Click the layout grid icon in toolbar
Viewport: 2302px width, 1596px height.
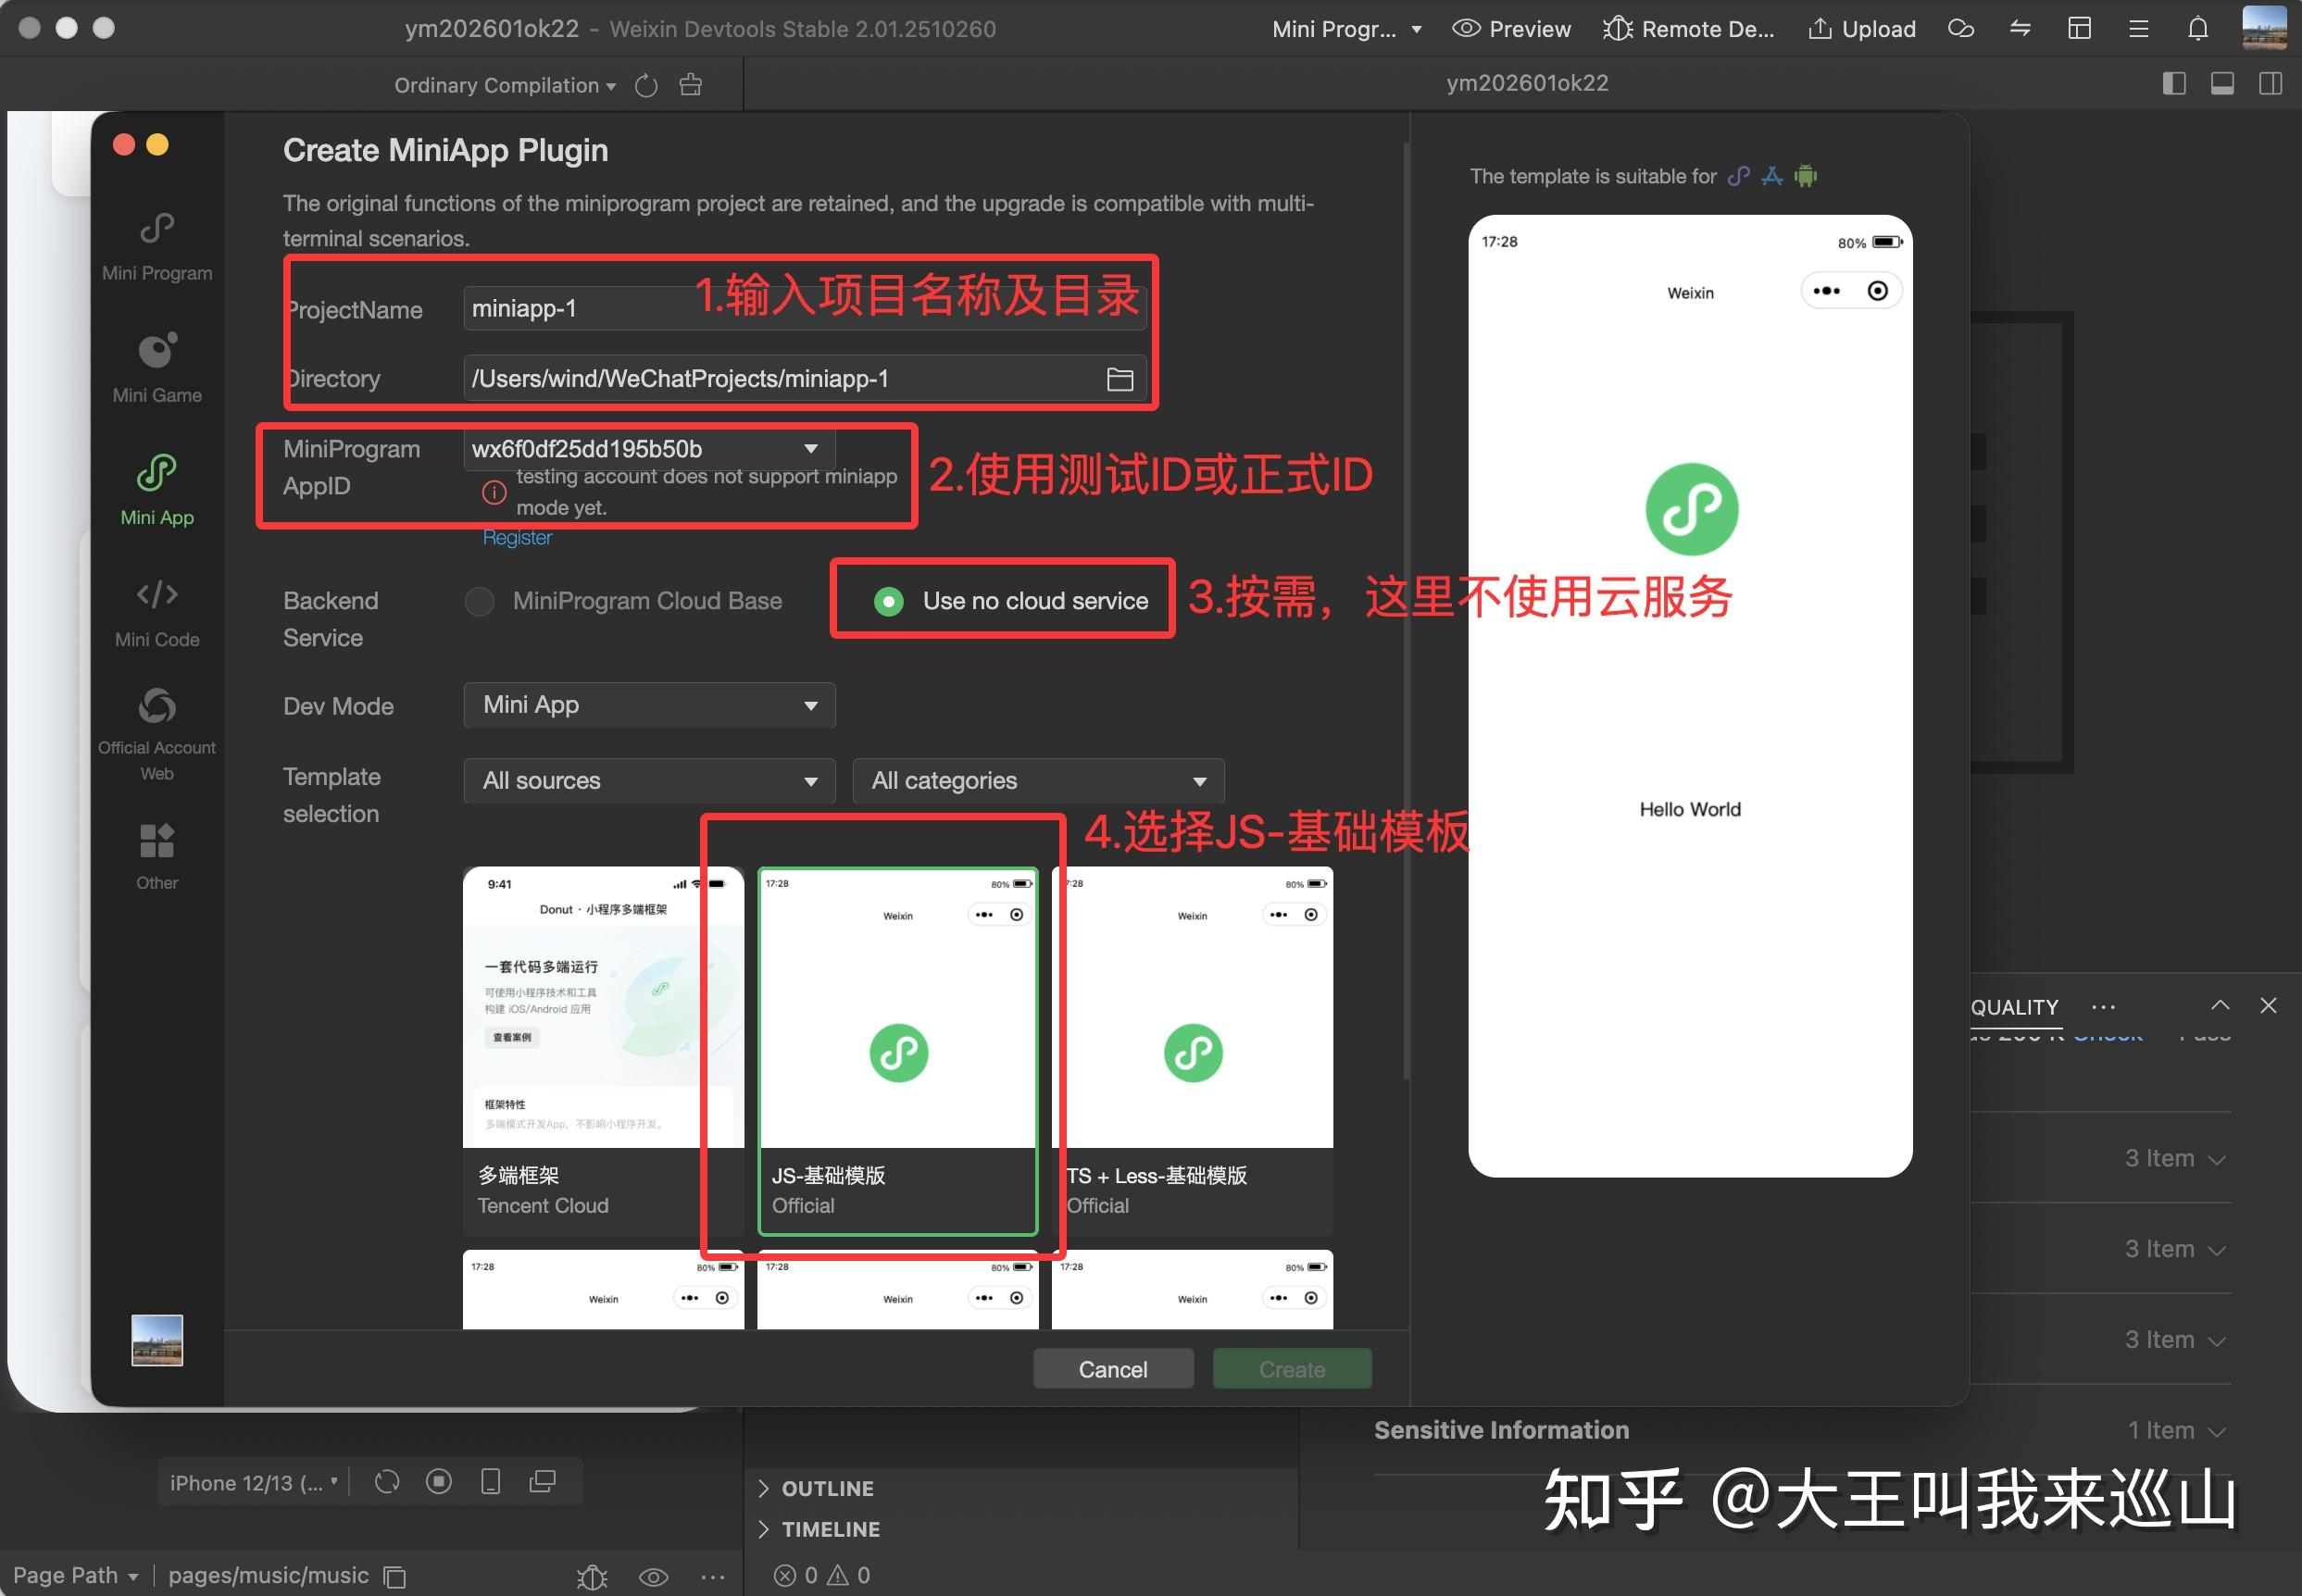pos(2079,29)
